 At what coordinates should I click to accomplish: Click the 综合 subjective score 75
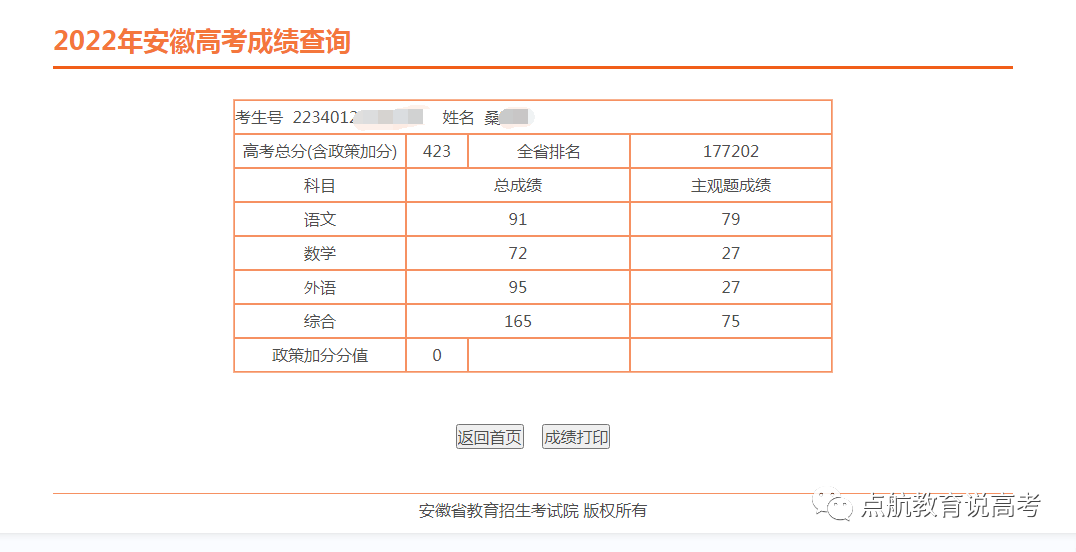click(731, 321)
